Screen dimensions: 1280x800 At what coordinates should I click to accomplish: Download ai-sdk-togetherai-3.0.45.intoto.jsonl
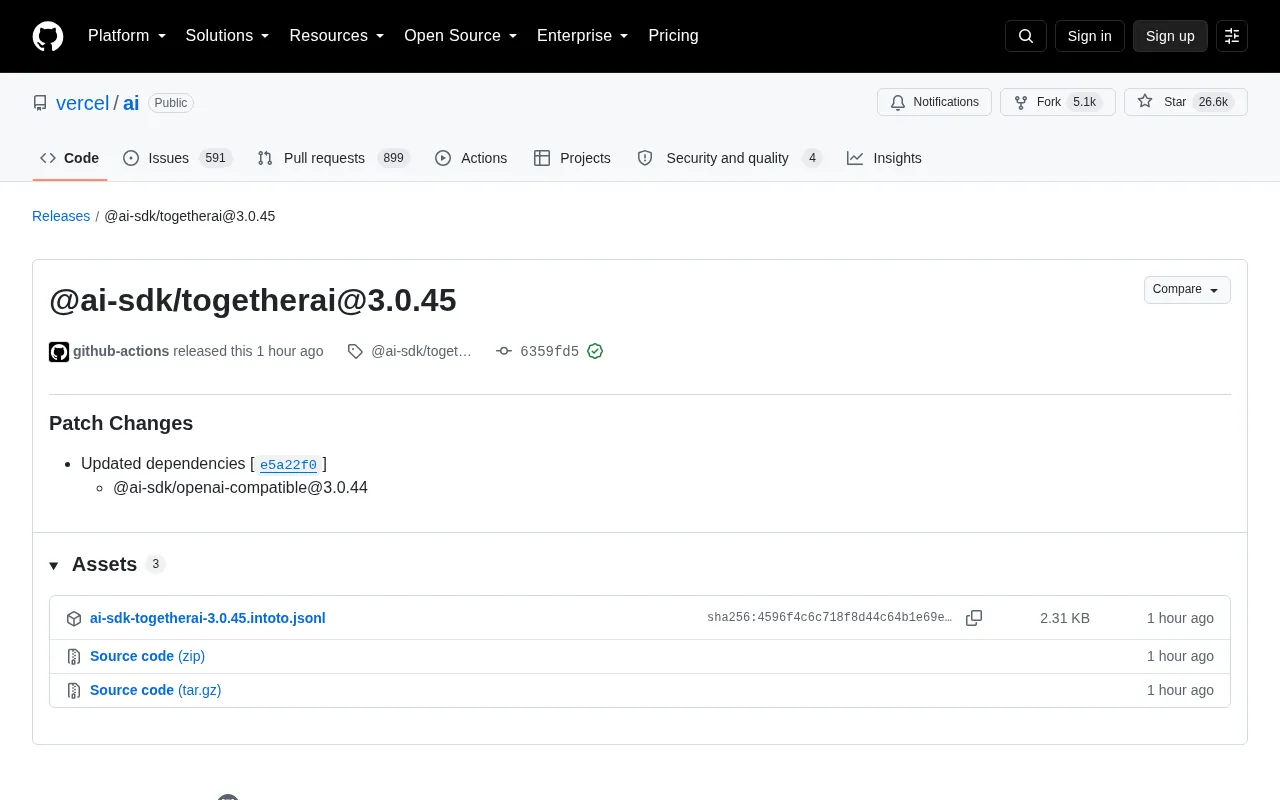(x=208, y=618)
